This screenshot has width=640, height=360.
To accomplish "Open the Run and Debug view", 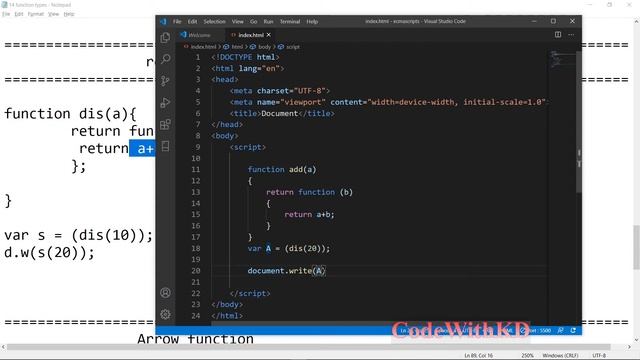I will point(165,102).
